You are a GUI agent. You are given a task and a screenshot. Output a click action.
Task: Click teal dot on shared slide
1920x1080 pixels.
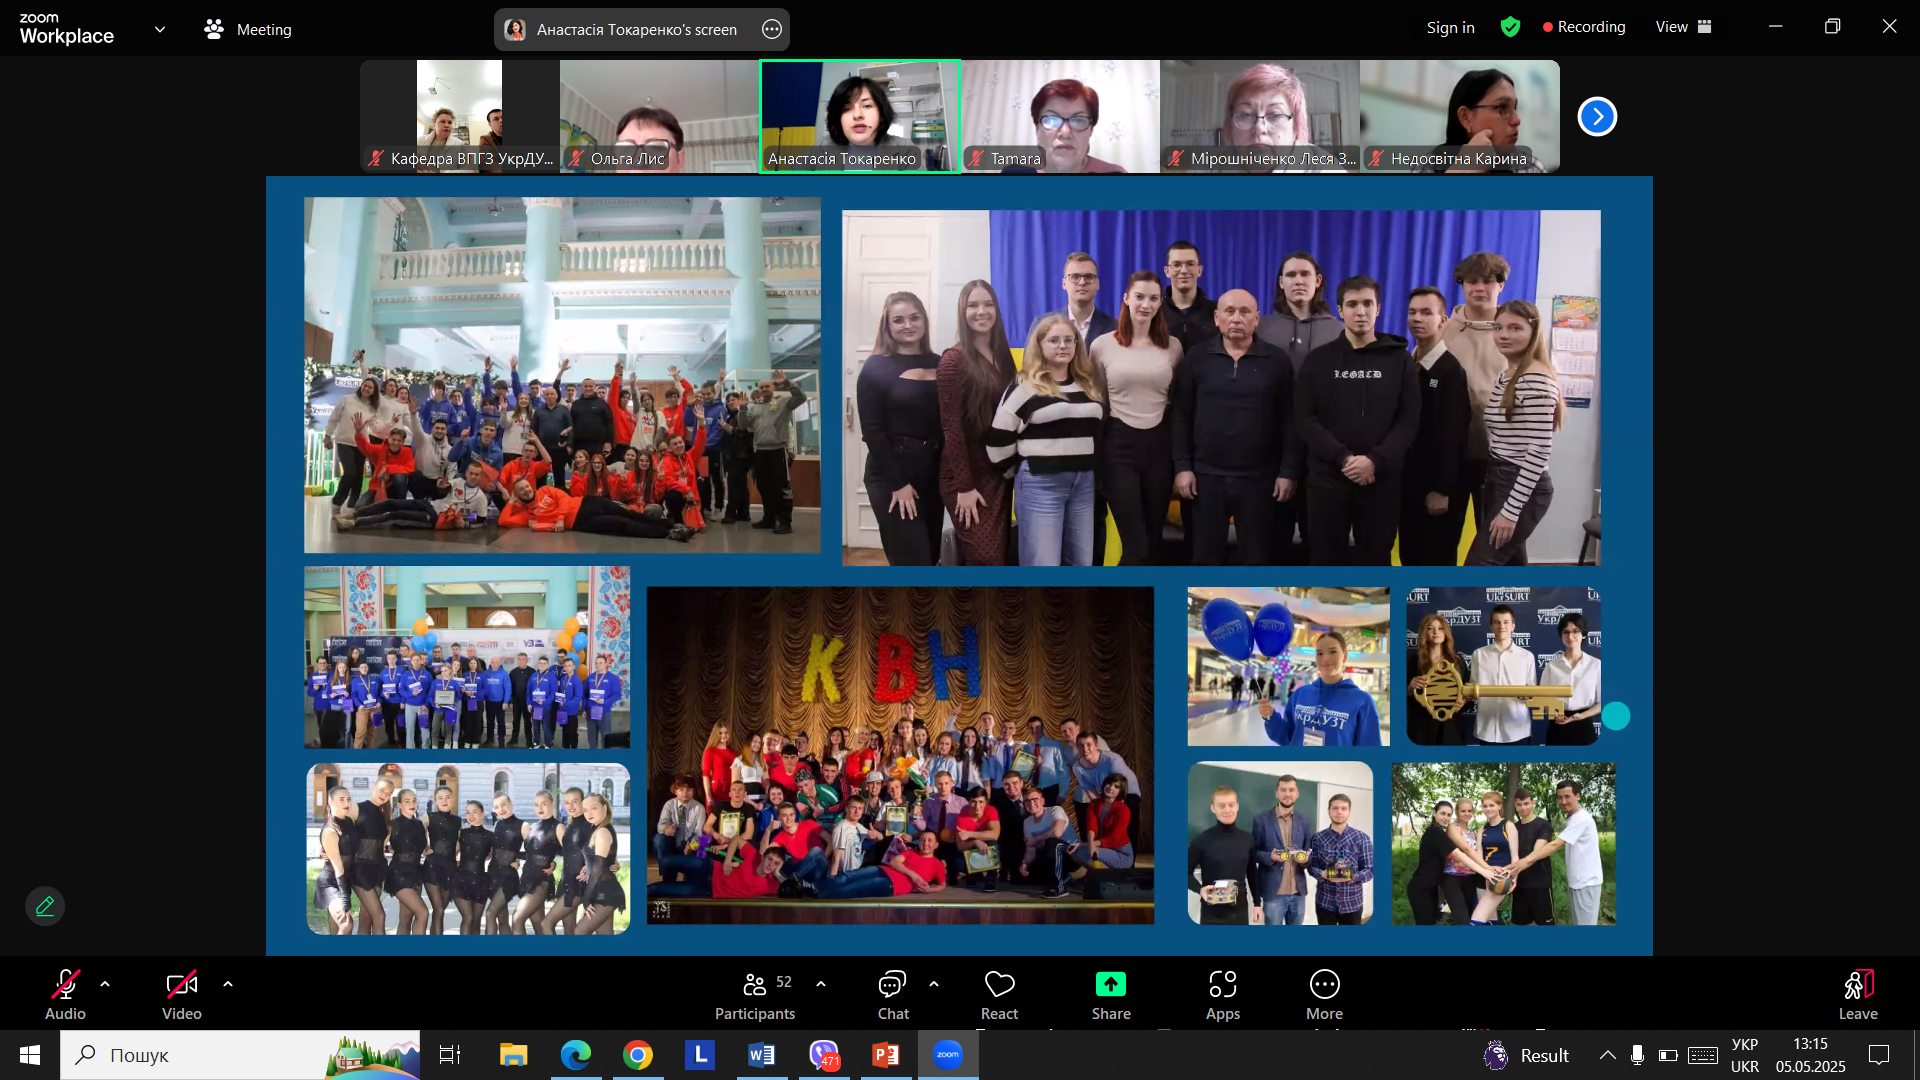coord(1616,716)
